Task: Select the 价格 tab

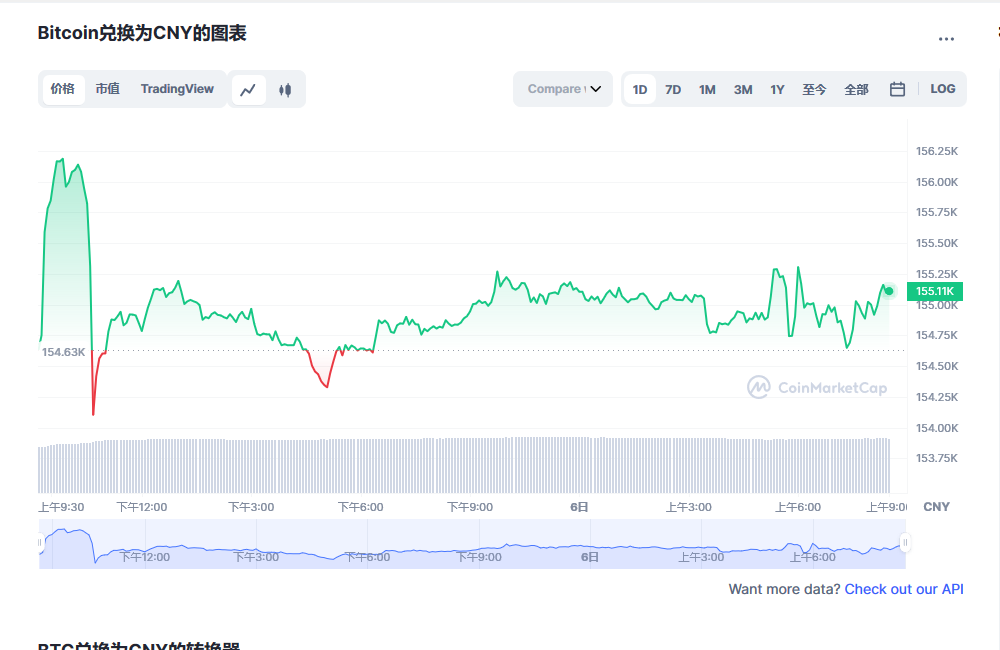Action: click(x=62, y=89)
